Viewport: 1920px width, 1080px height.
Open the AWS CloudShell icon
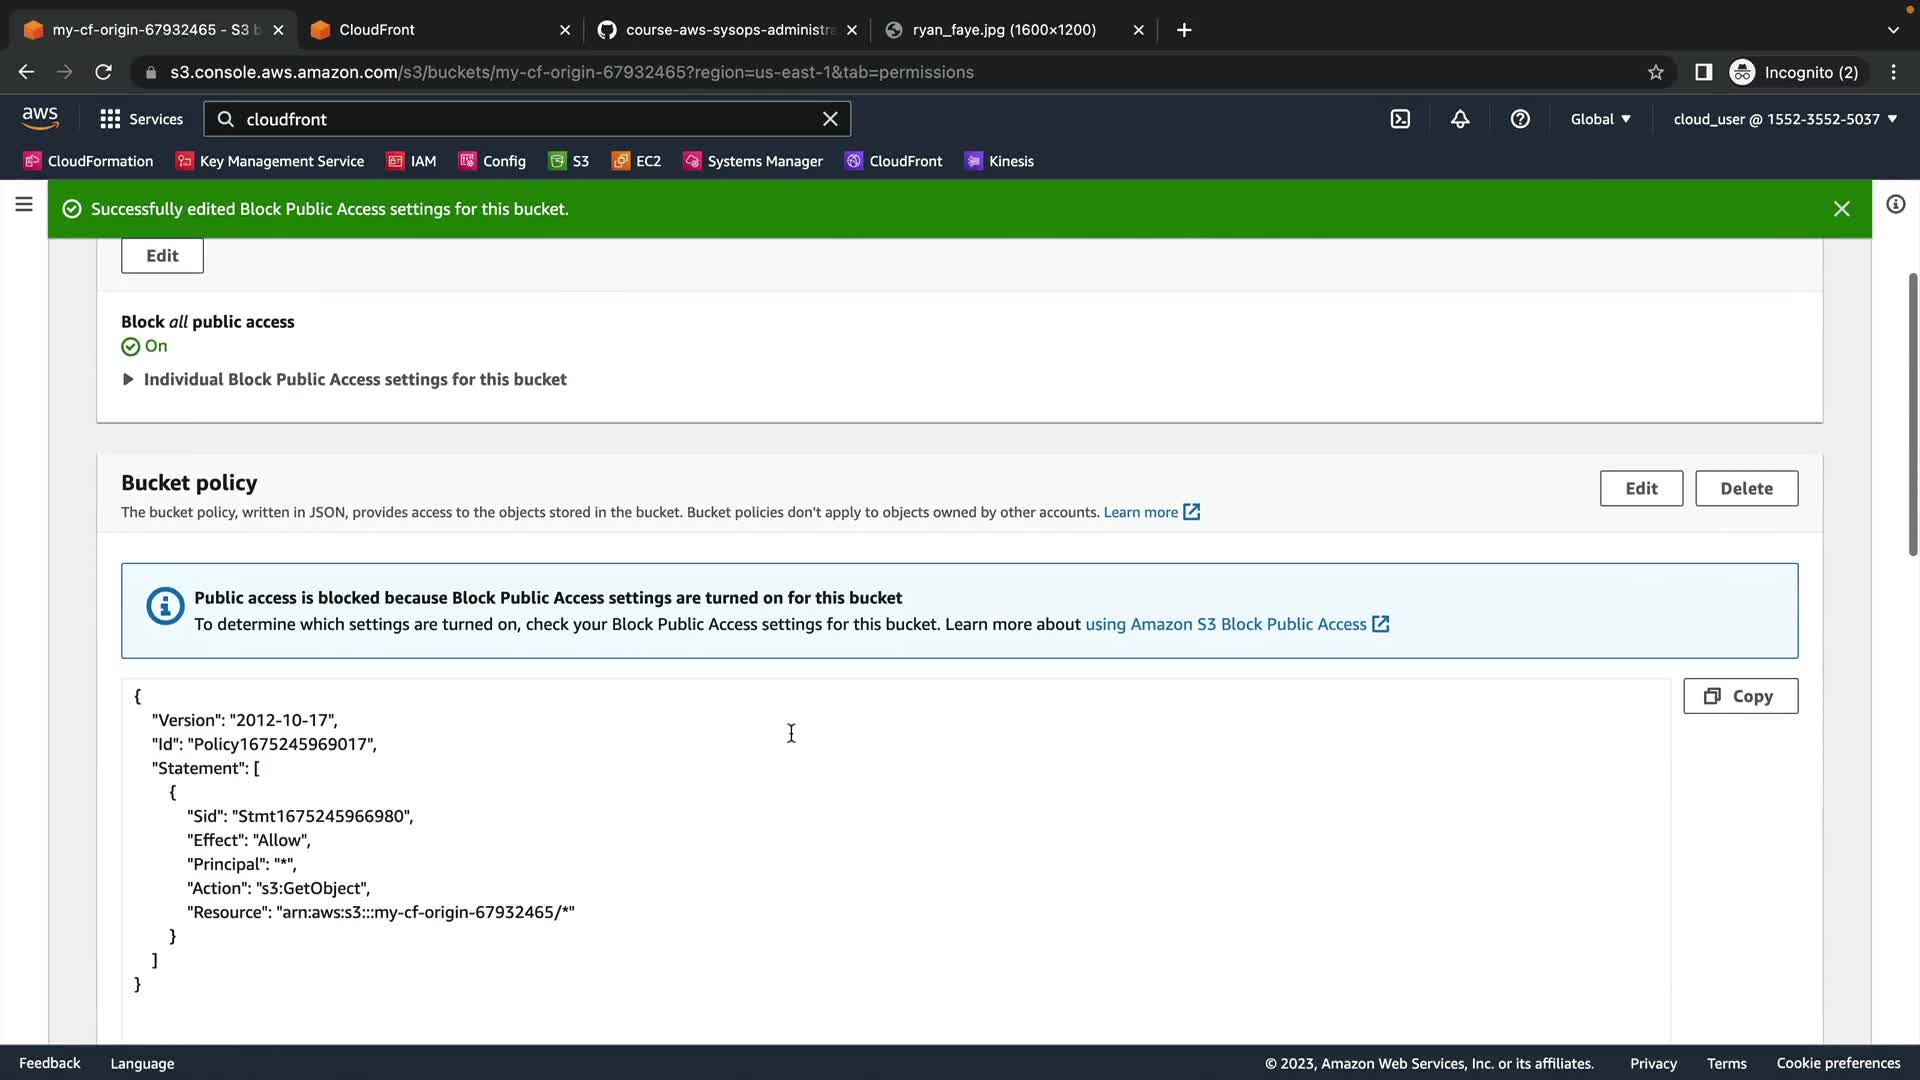coord(1400,119)
